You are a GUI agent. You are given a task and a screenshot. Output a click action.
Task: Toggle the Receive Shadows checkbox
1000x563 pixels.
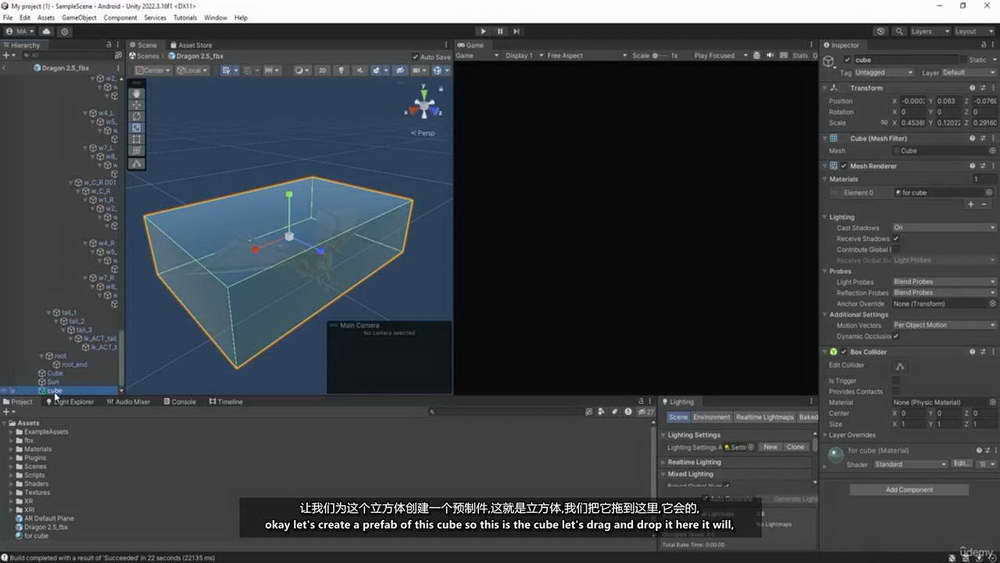point(896,238)
